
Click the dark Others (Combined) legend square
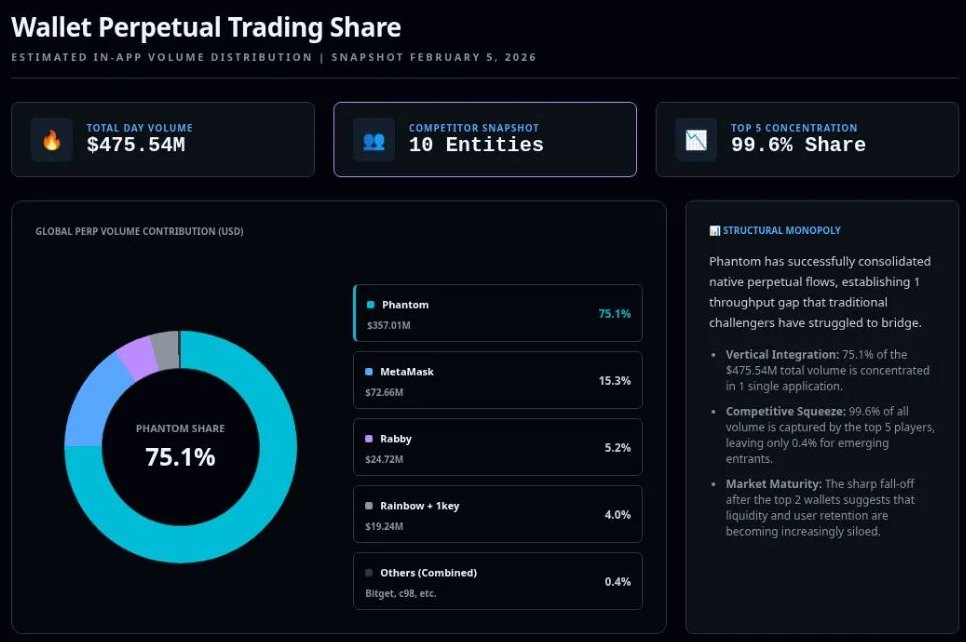[369, 573]
